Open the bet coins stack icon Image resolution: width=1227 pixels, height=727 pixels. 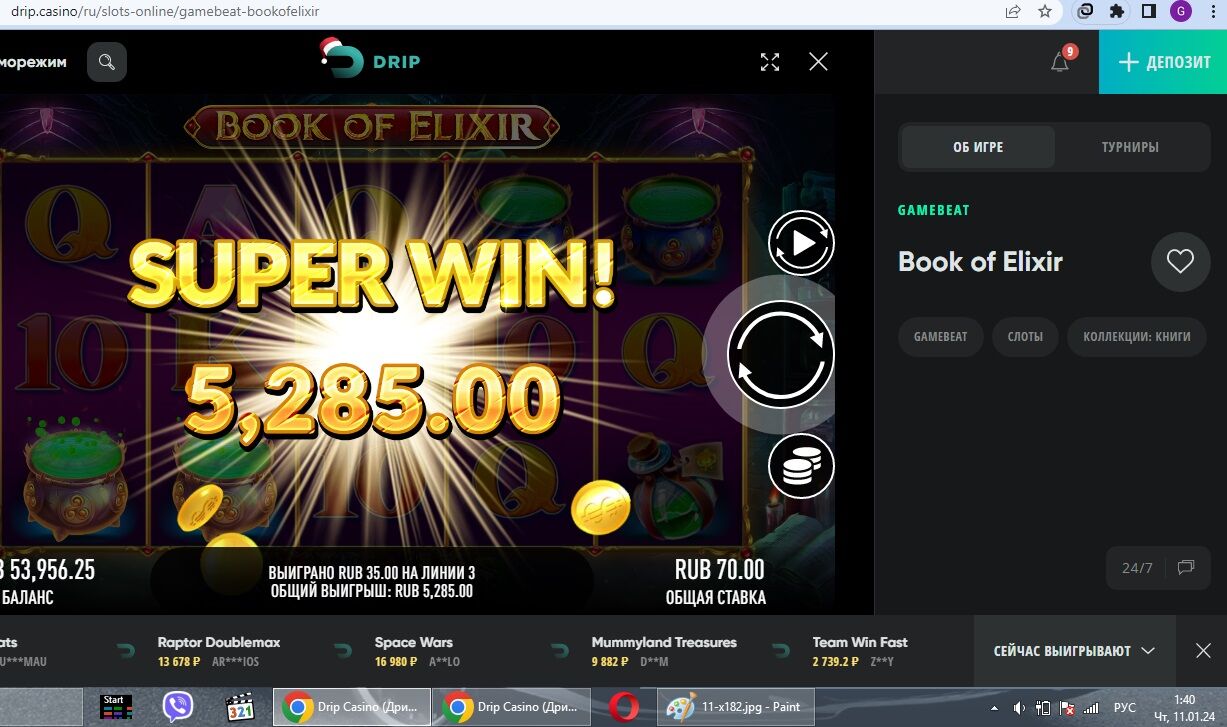point(801,466)
